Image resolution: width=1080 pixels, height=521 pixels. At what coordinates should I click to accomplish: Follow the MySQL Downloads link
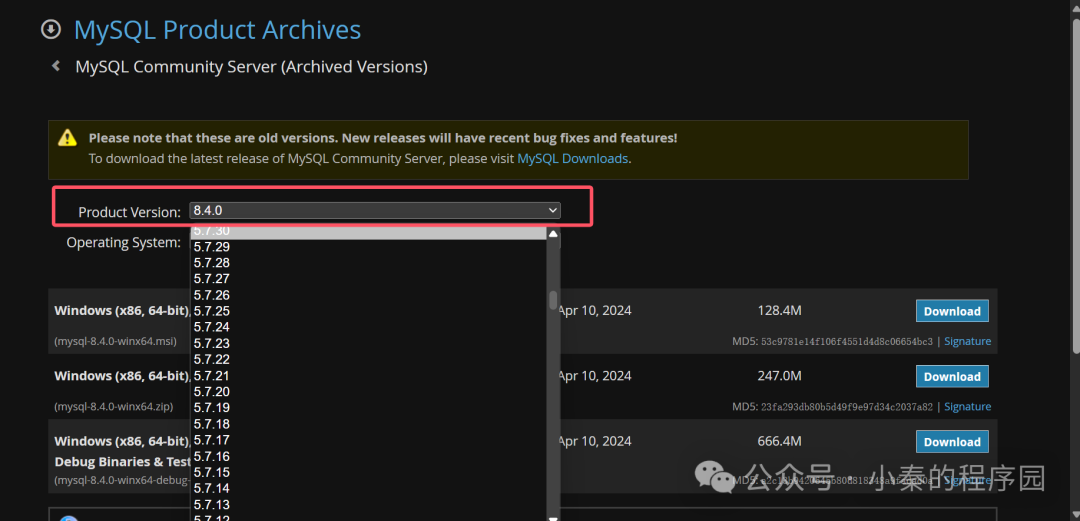pos(572,159)
